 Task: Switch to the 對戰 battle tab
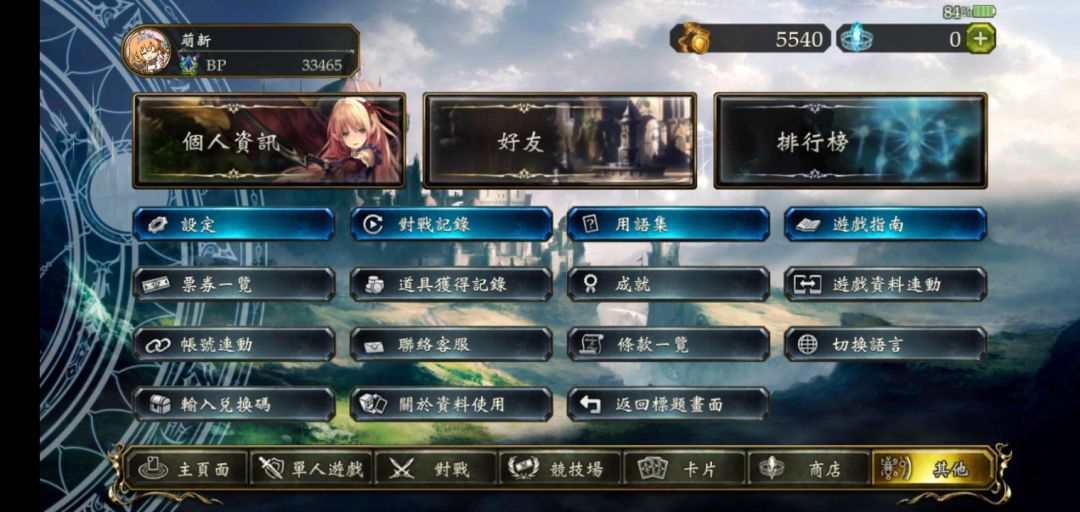tap(435, 469)
